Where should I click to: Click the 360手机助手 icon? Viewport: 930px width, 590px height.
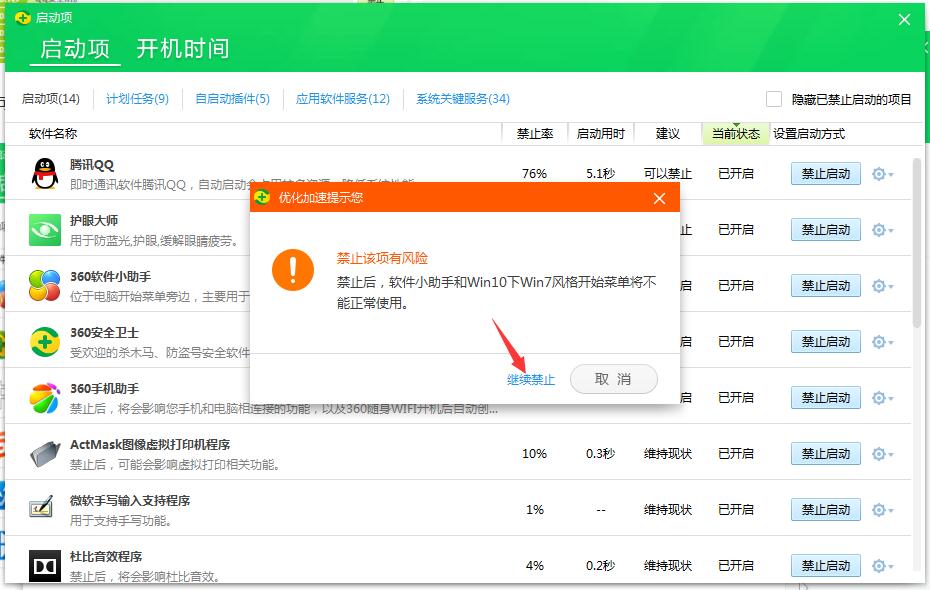[x=45, y=398]
